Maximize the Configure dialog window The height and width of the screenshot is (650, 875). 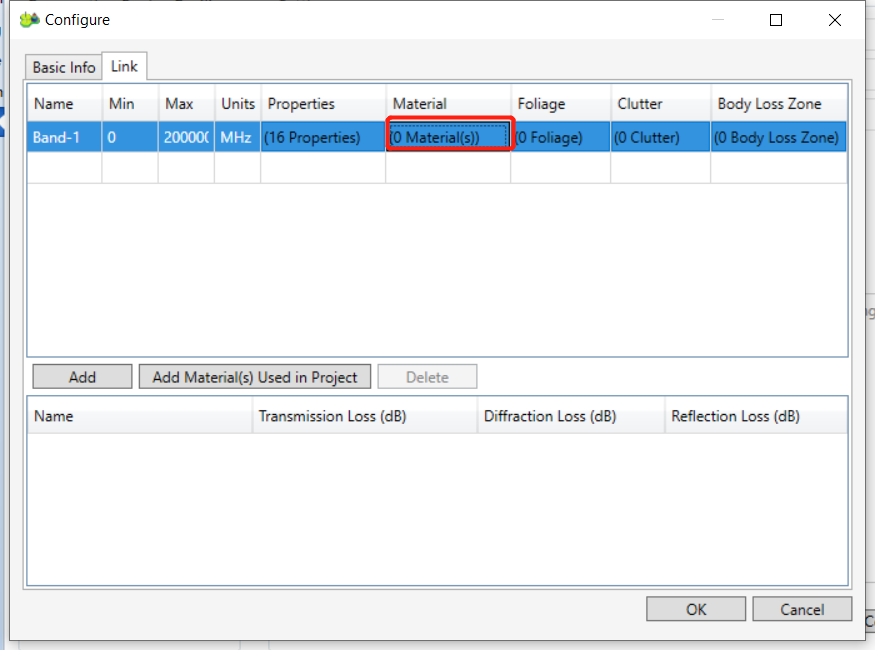coord(776,20)
